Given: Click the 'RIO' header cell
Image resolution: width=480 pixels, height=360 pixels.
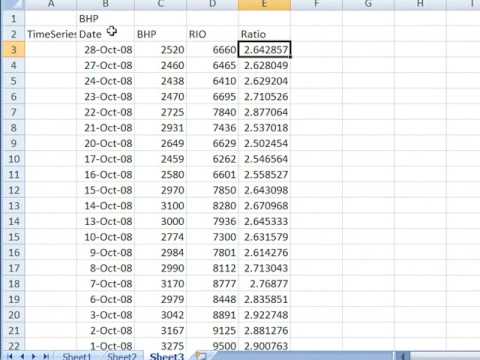Looking at the screenshot, I should (212, 34).
